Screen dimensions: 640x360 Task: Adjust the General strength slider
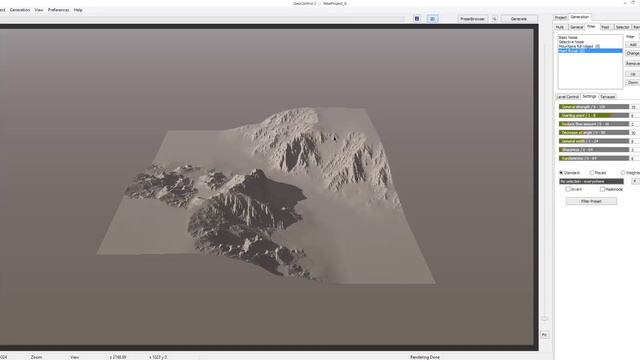(x=594, y=107)
